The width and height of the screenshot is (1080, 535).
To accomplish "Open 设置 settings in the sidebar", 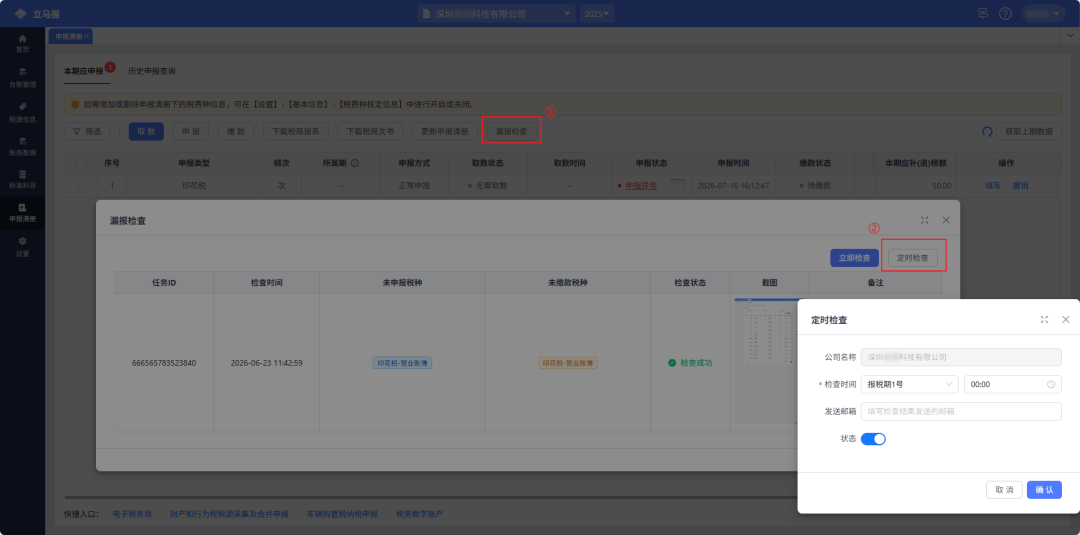I will (x=23, y=246).
